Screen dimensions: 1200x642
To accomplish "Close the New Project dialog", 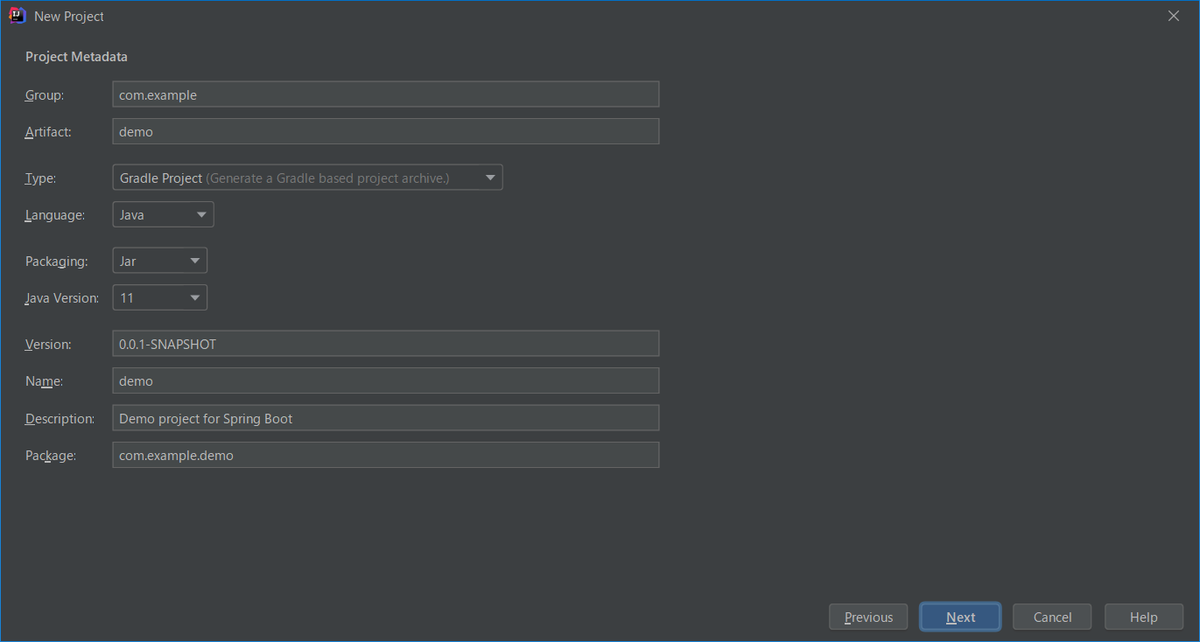I will click(x=1174, y=16).
